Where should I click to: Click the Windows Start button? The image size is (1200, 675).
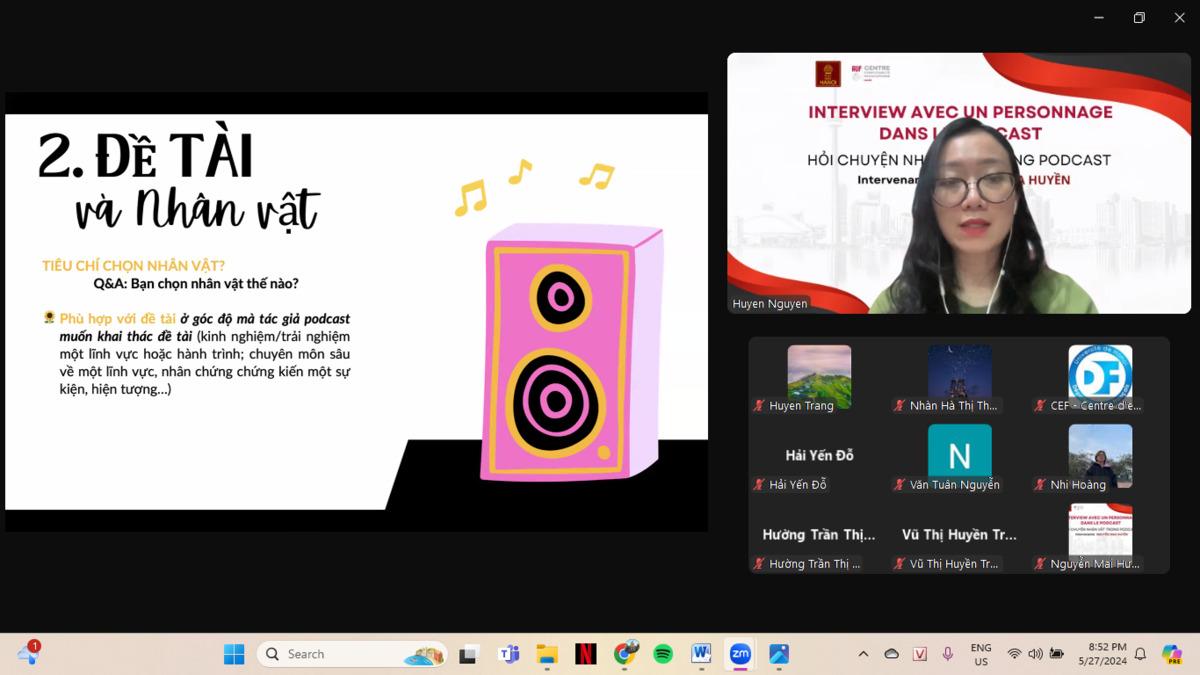pyautogui.click(x=234, y=654)
